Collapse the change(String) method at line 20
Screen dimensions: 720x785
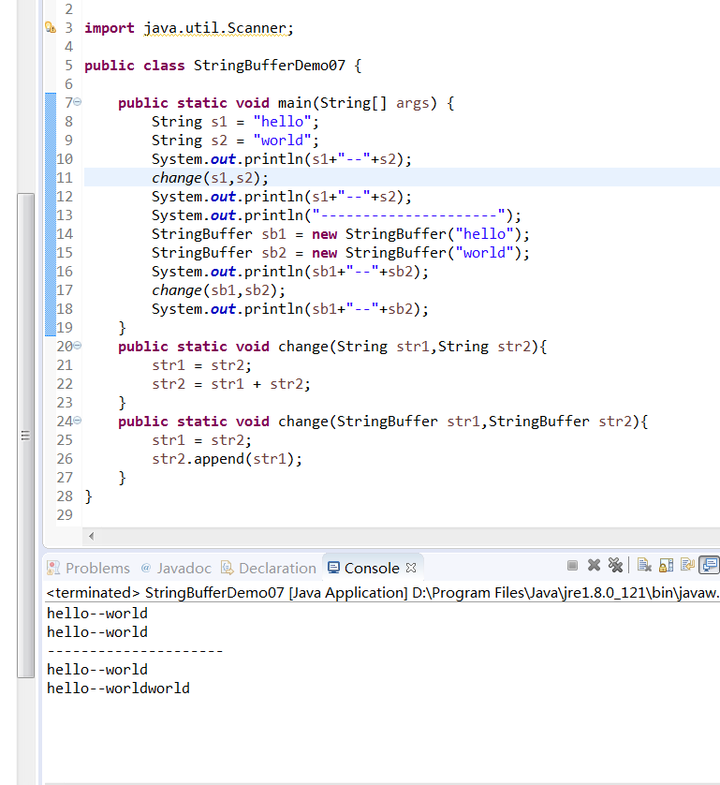click(x=77, y=345)
